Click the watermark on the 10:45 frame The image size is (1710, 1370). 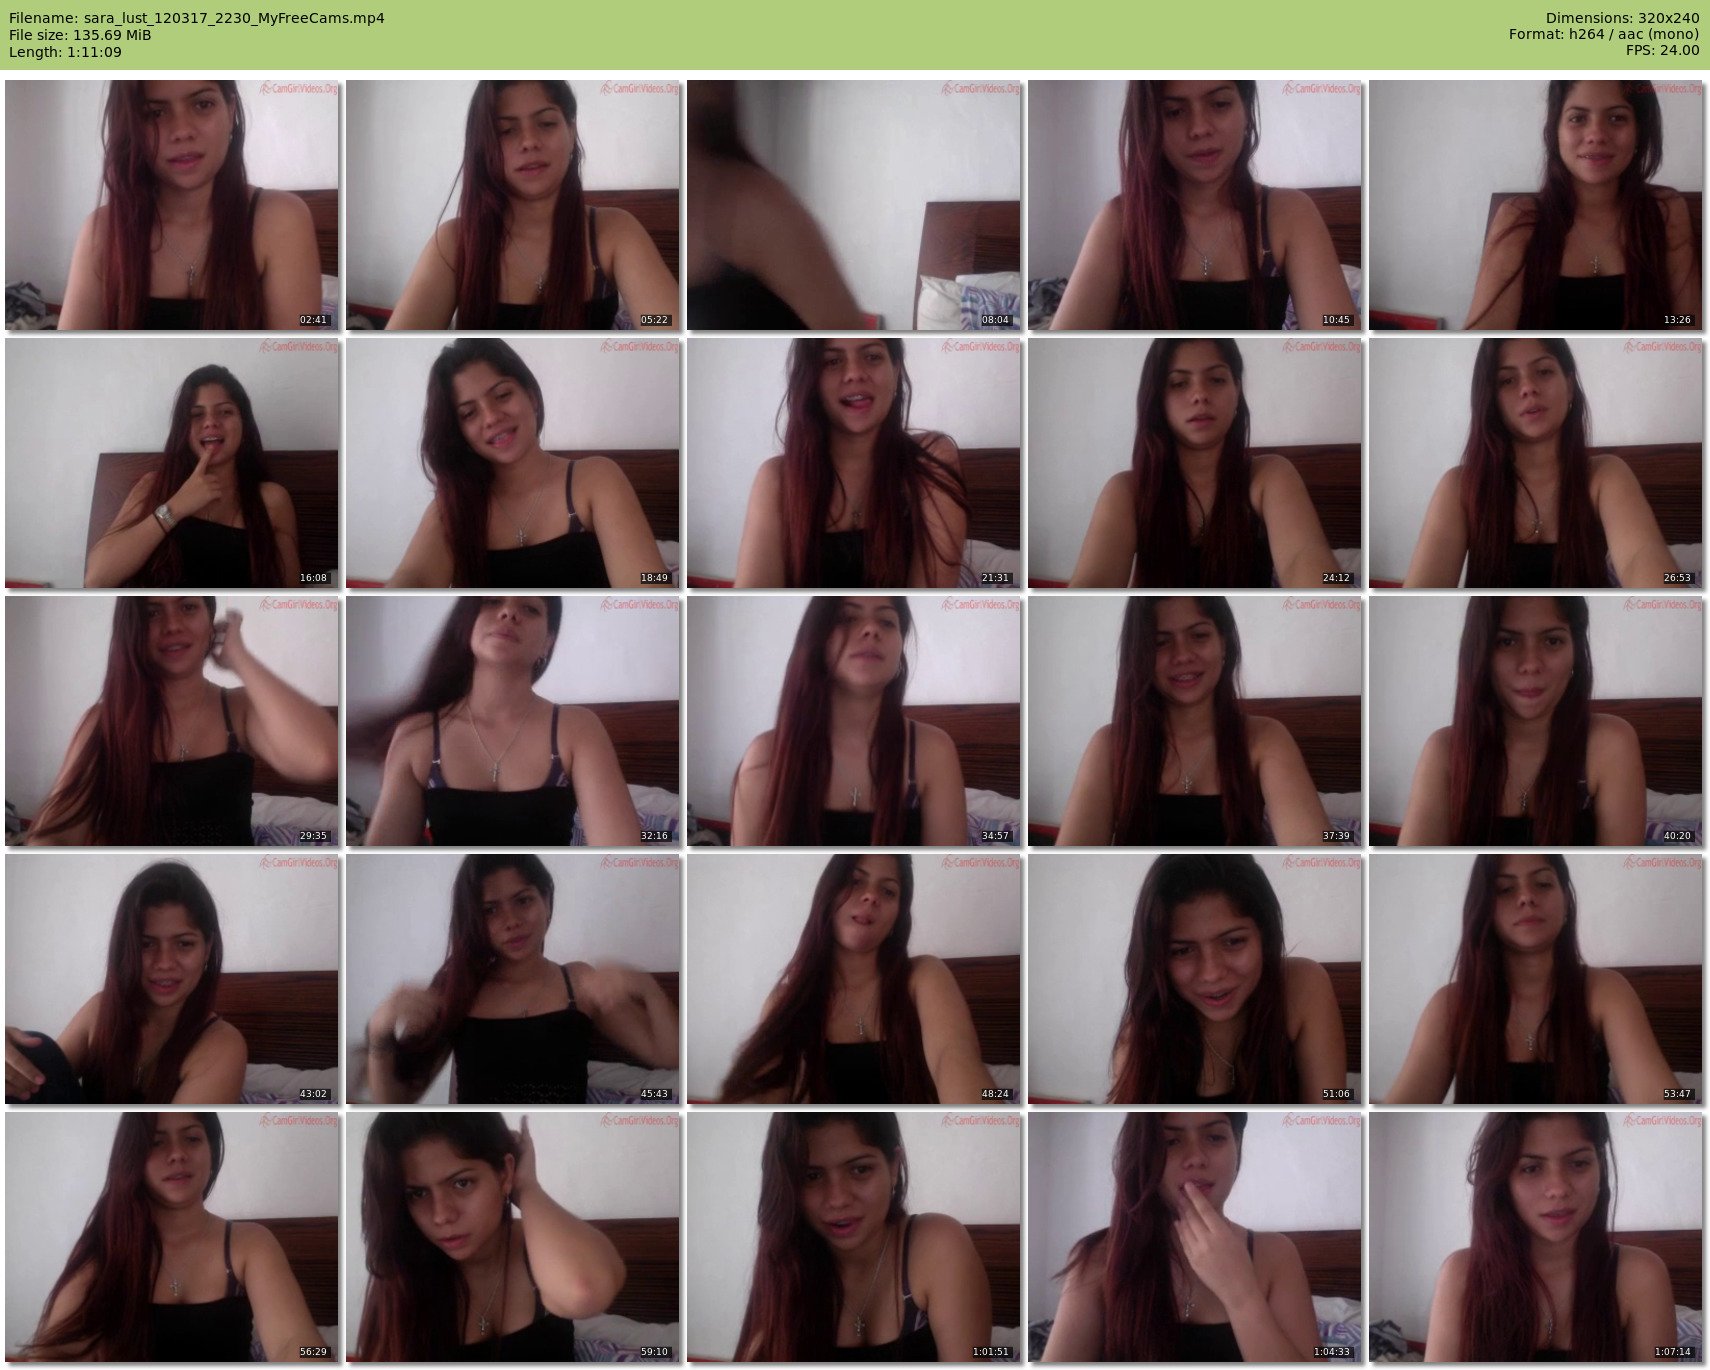point(1320,89)
